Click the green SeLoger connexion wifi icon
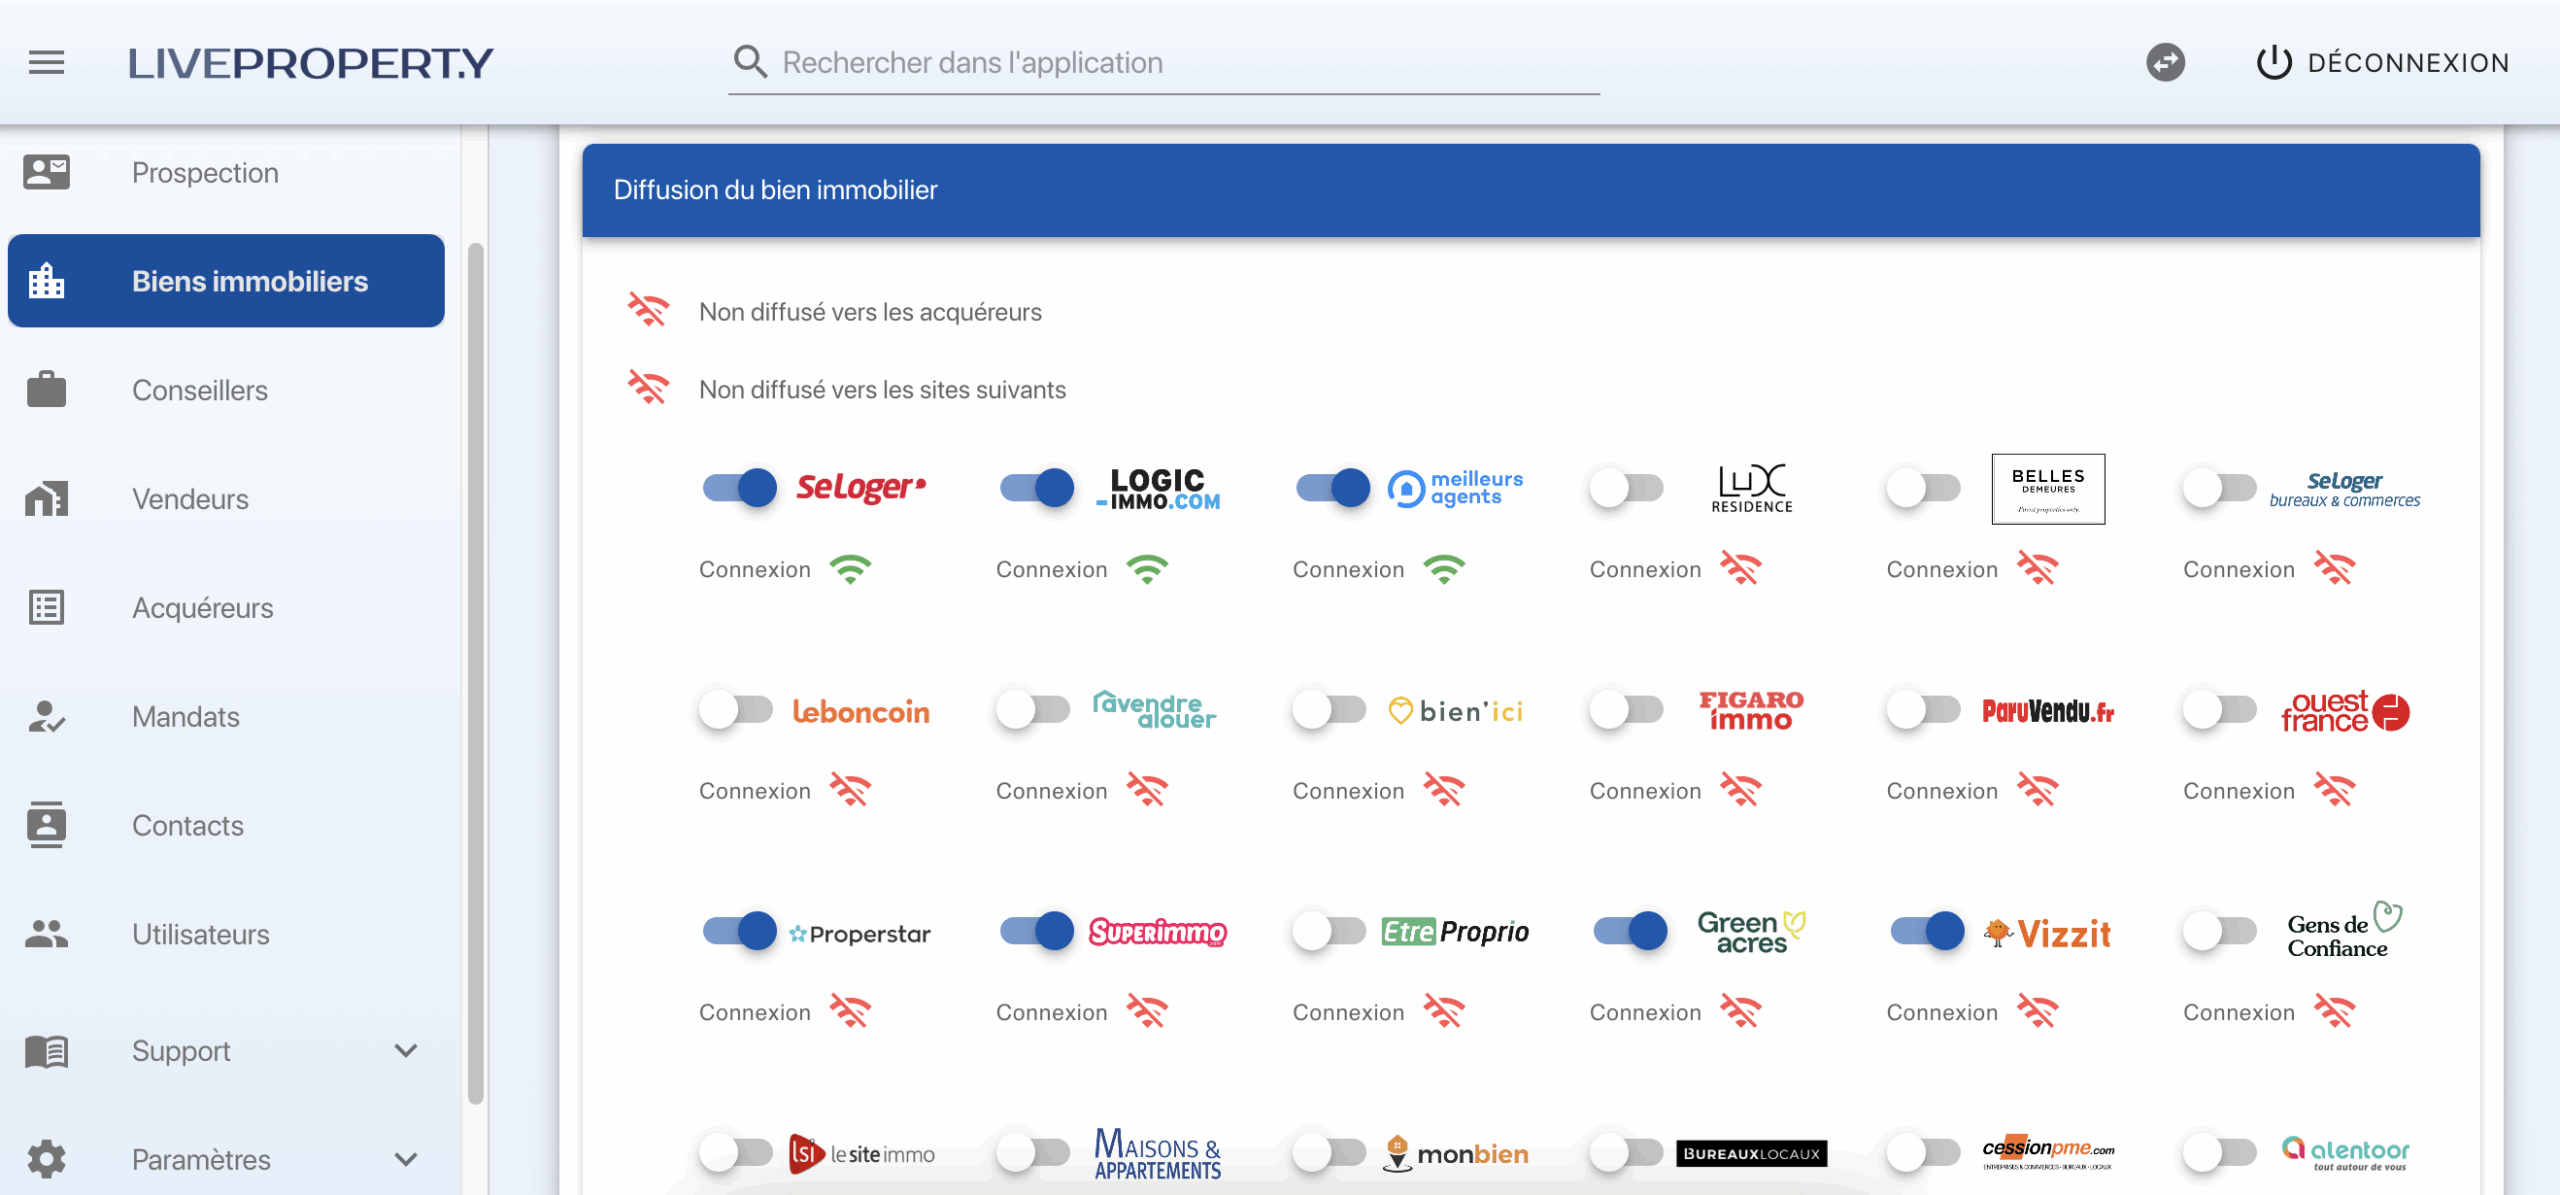This screenshot has width=2560, height=1195. 850,569
